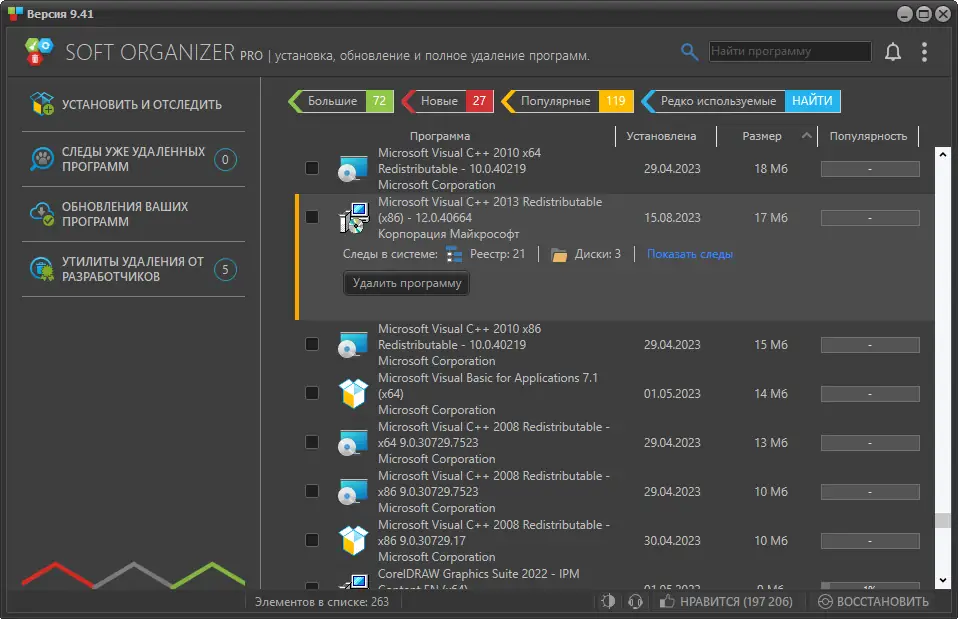Click the registry traces icon
Viewport: 958px width, 619px height.
pyautogui.click(x=453, y=254)
